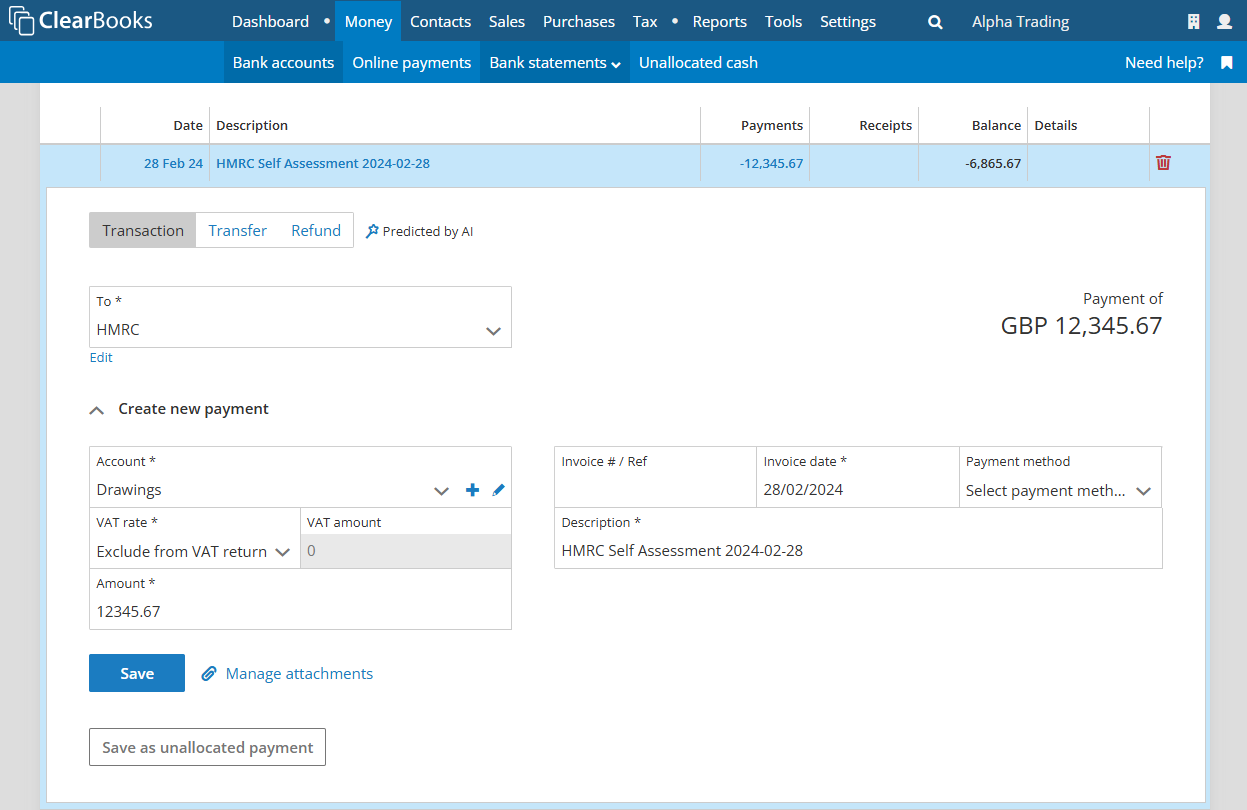Click the Balance column header

(996, 125)
